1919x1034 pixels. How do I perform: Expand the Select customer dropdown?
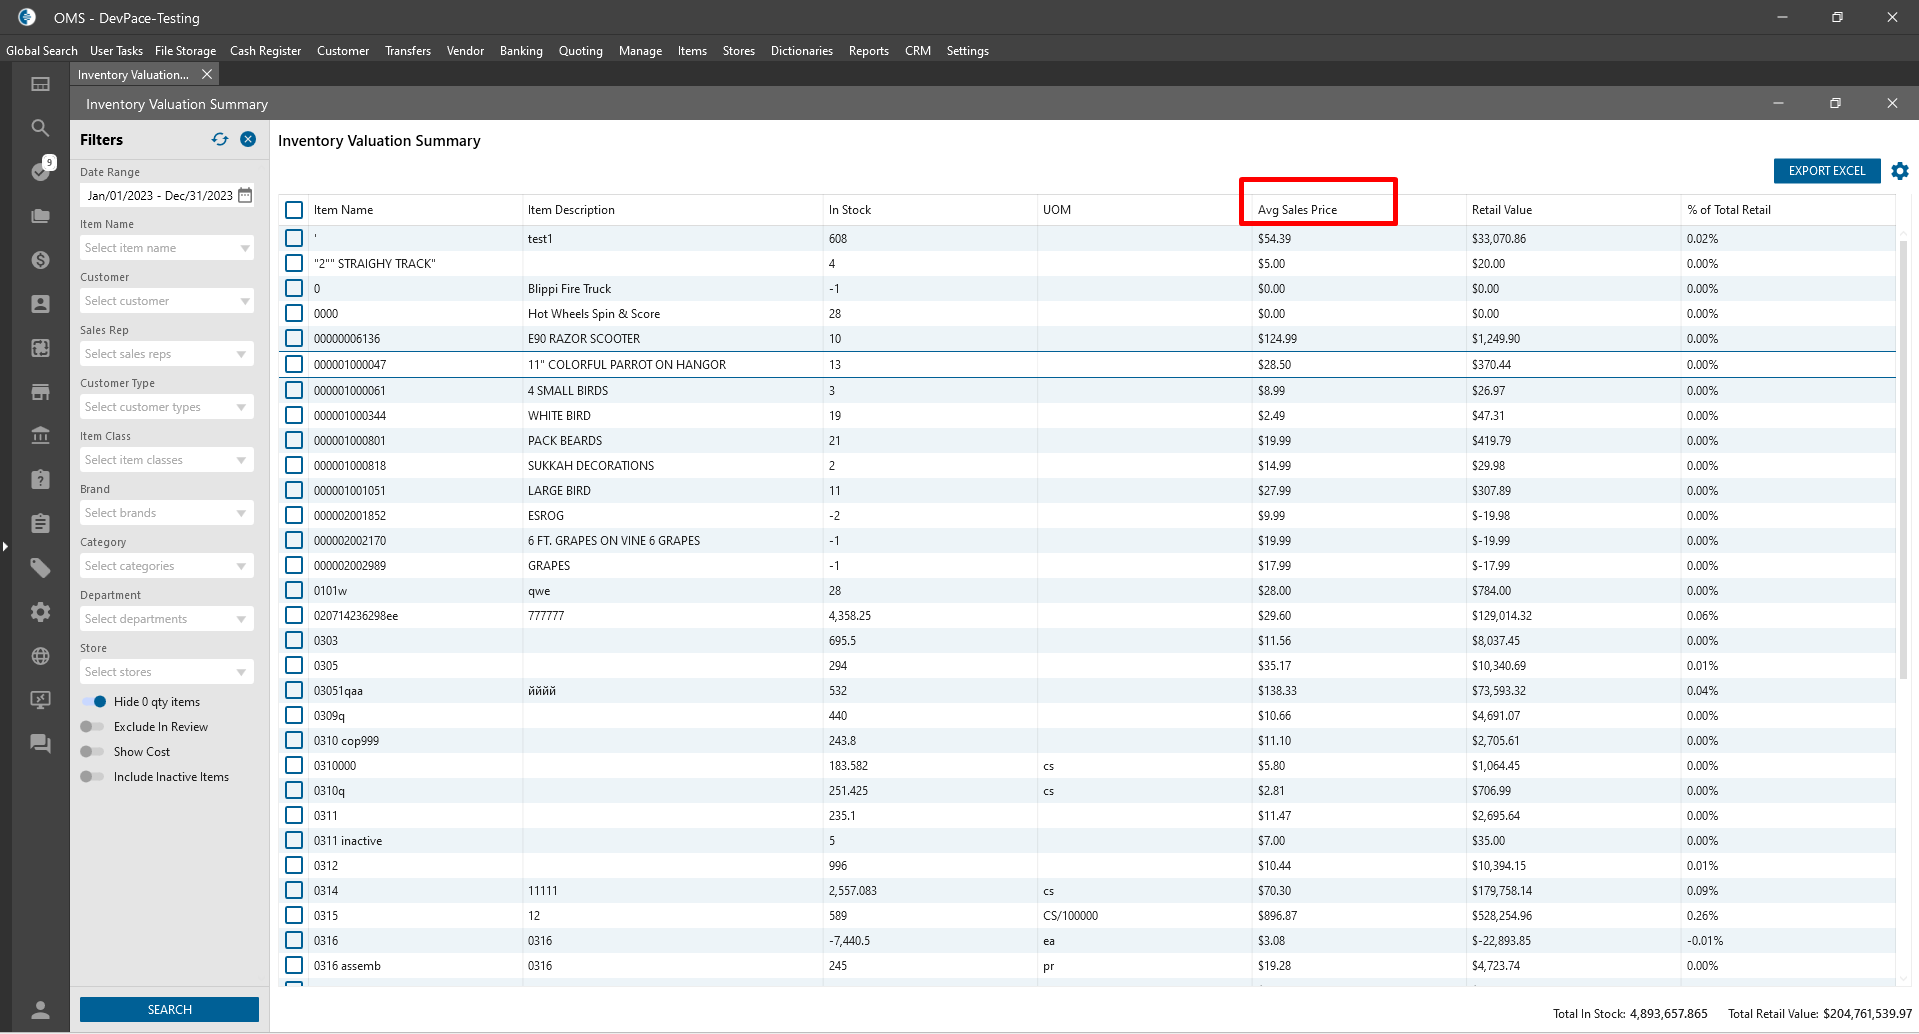click(x=166, y=301)
